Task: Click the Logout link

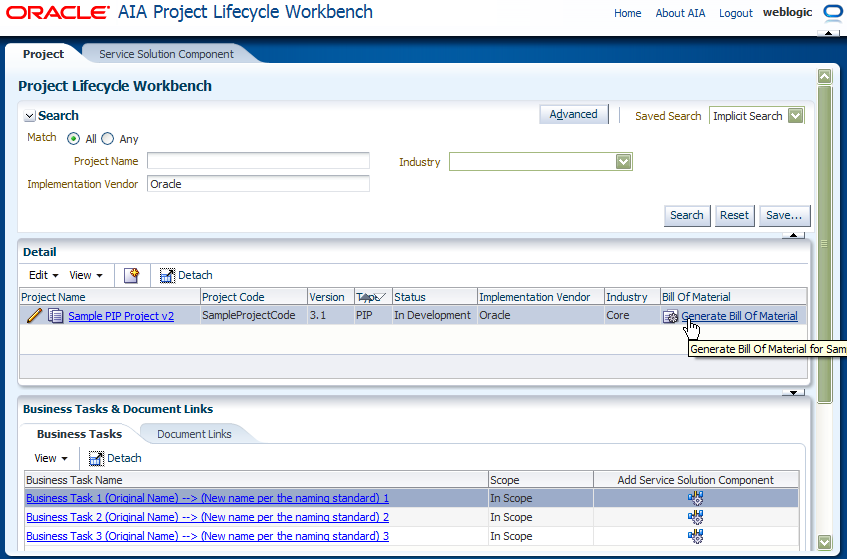Action: (736, 13)
